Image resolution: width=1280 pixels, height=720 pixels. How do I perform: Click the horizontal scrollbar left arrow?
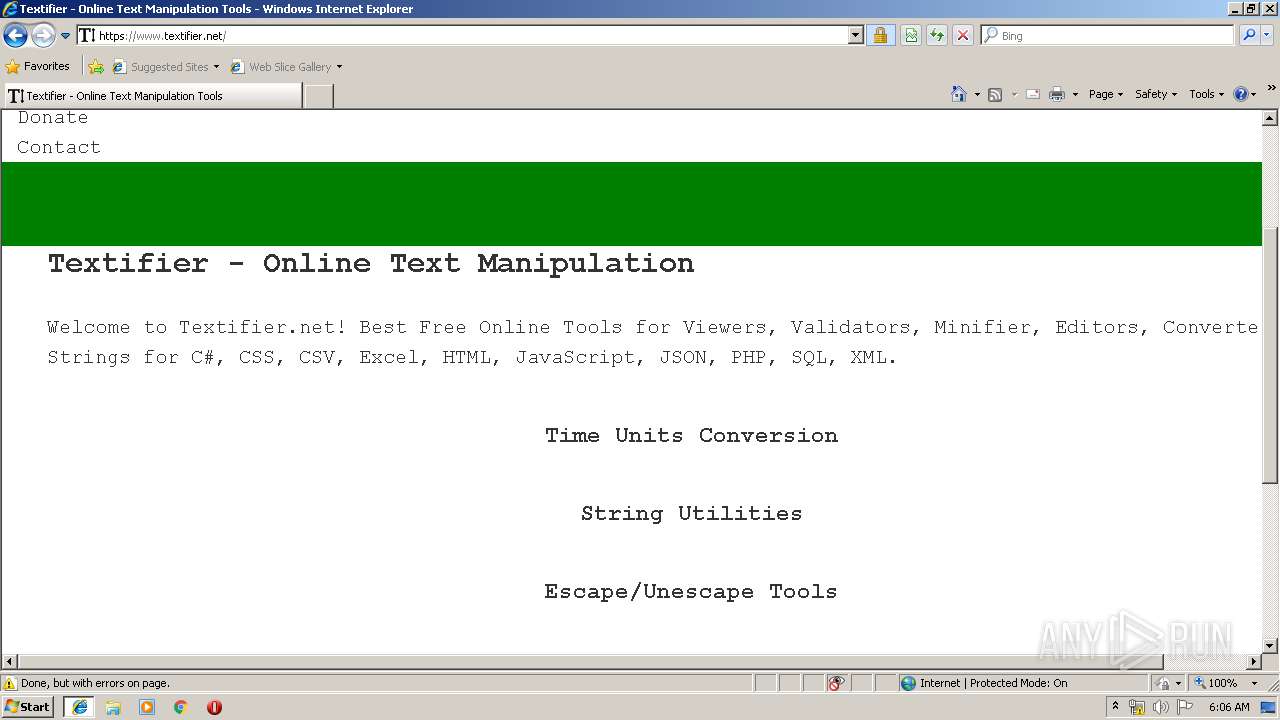[x=10, y=662]
